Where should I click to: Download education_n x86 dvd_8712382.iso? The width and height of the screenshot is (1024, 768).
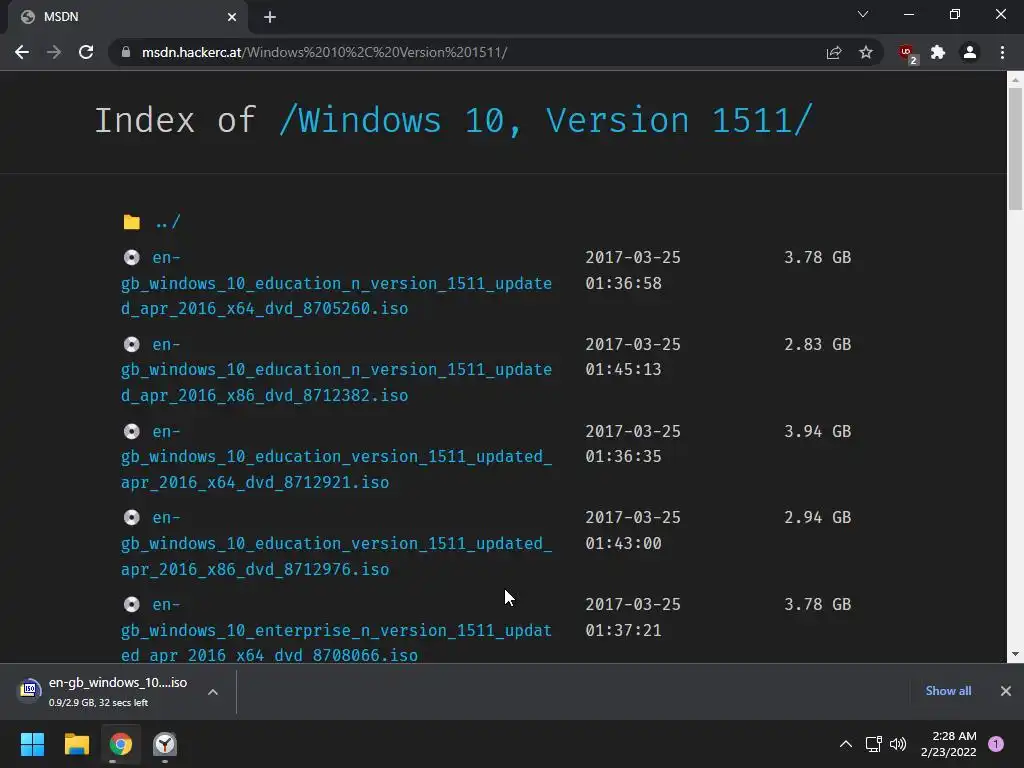pos(336,370)
